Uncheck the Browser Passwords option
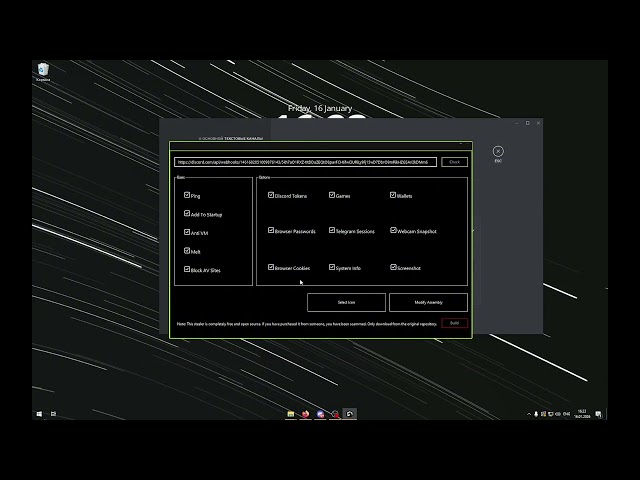640x480 pixels. click(271, 230)
